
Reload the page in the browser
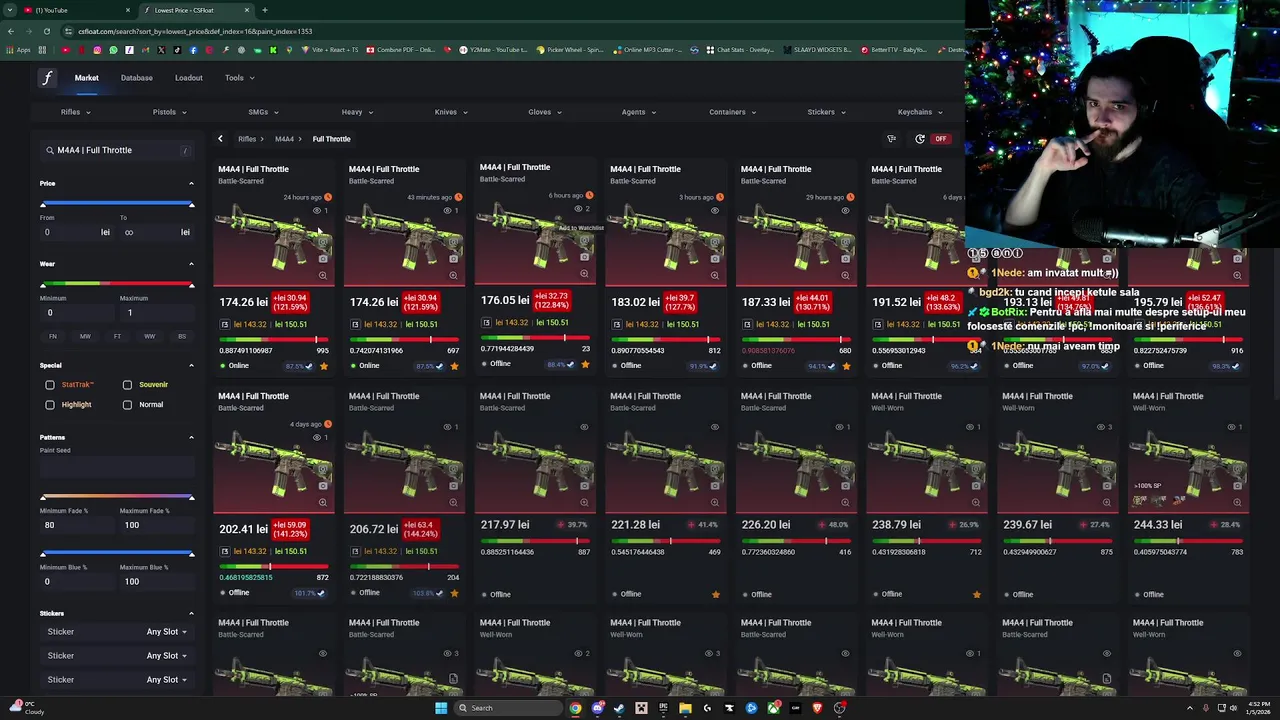(47, 31)
